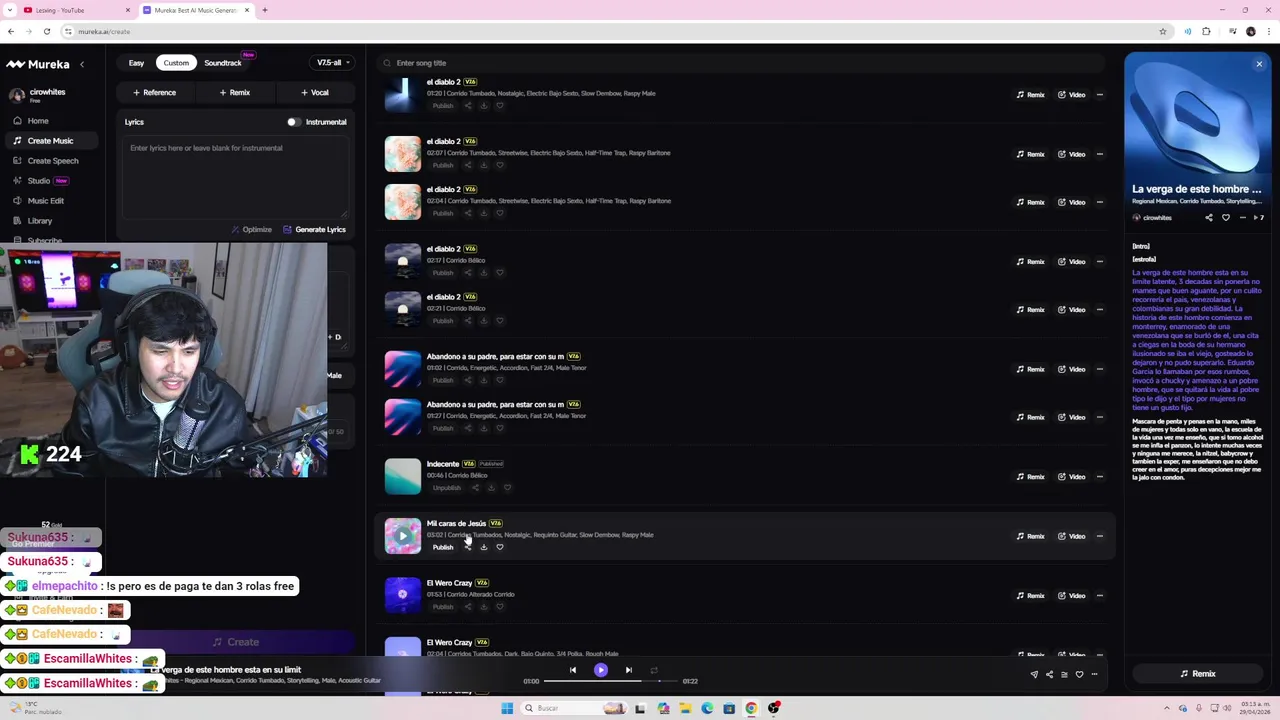Create Video for Mil caras de Jesús

[x=1072, y=536]
